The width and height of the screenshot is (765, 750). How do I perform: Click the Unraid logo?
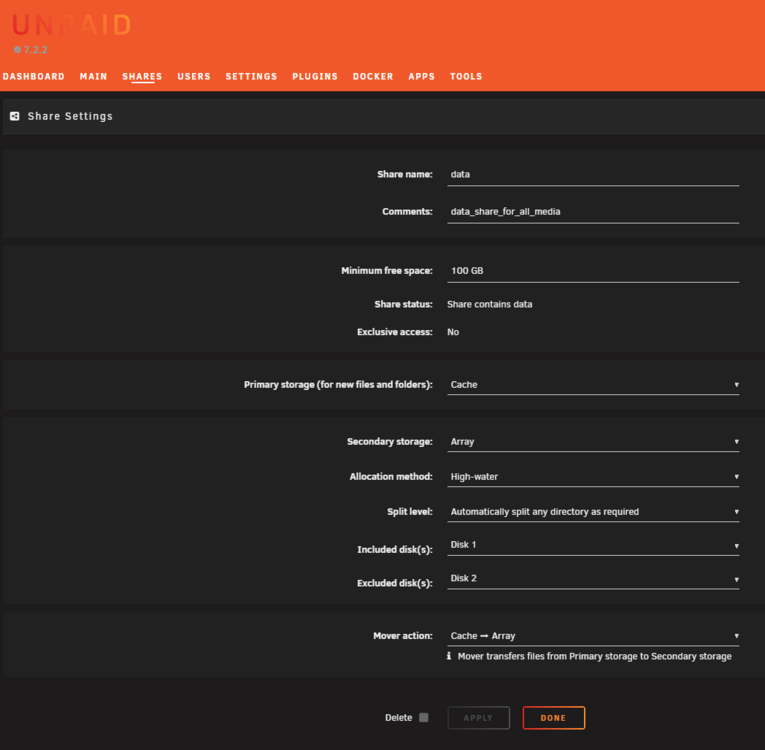[71, 25]
